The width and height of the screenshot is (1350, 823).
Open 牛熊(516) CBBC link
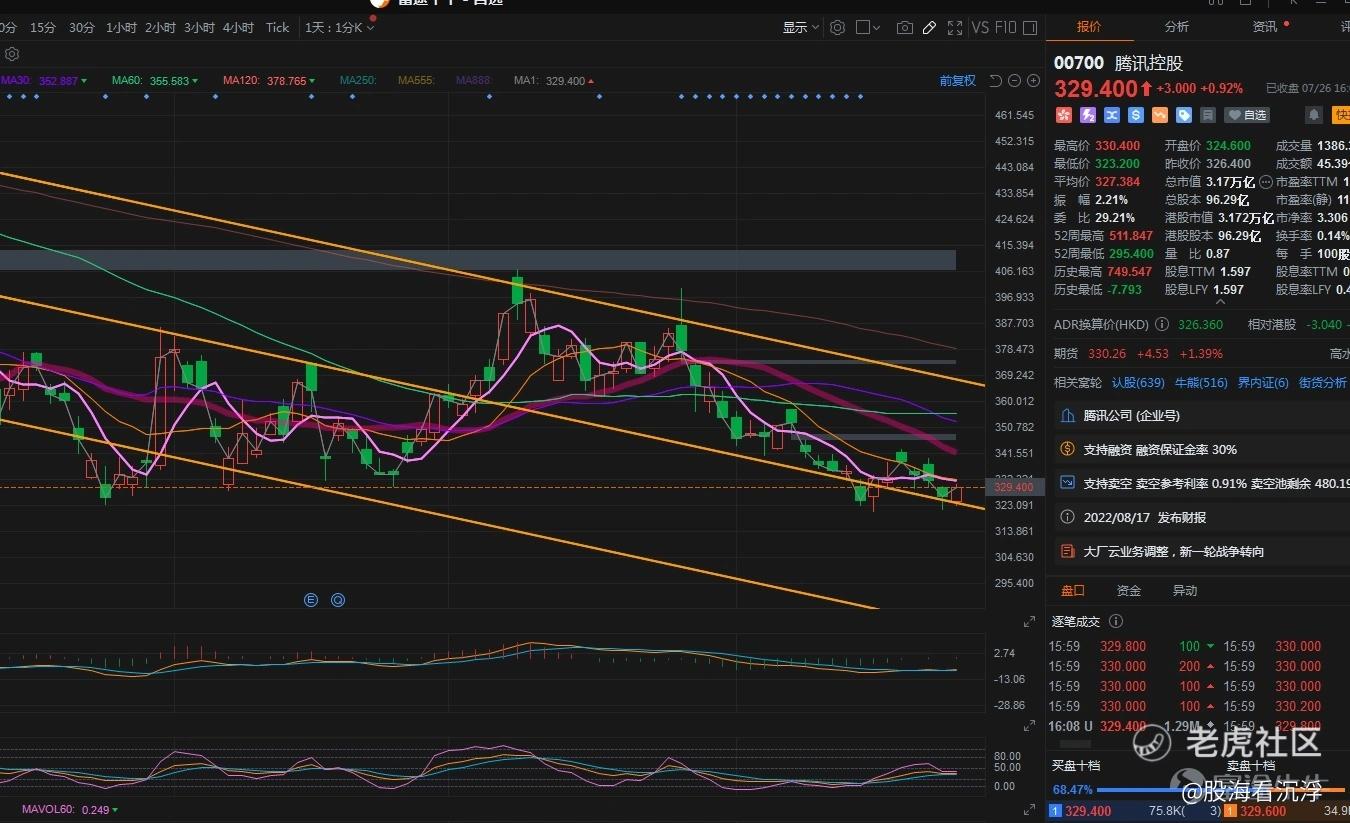(x=1201, y=383)
